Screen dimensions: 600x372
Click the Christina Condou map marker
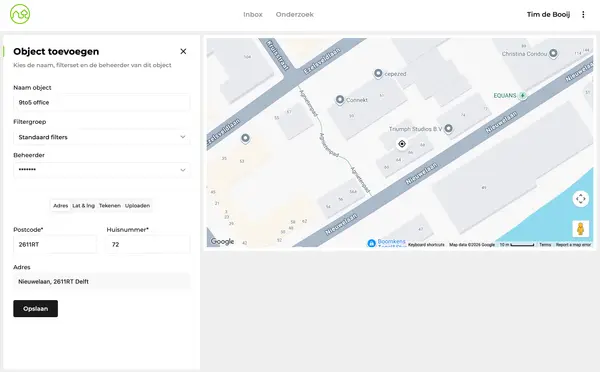point(553,53)
